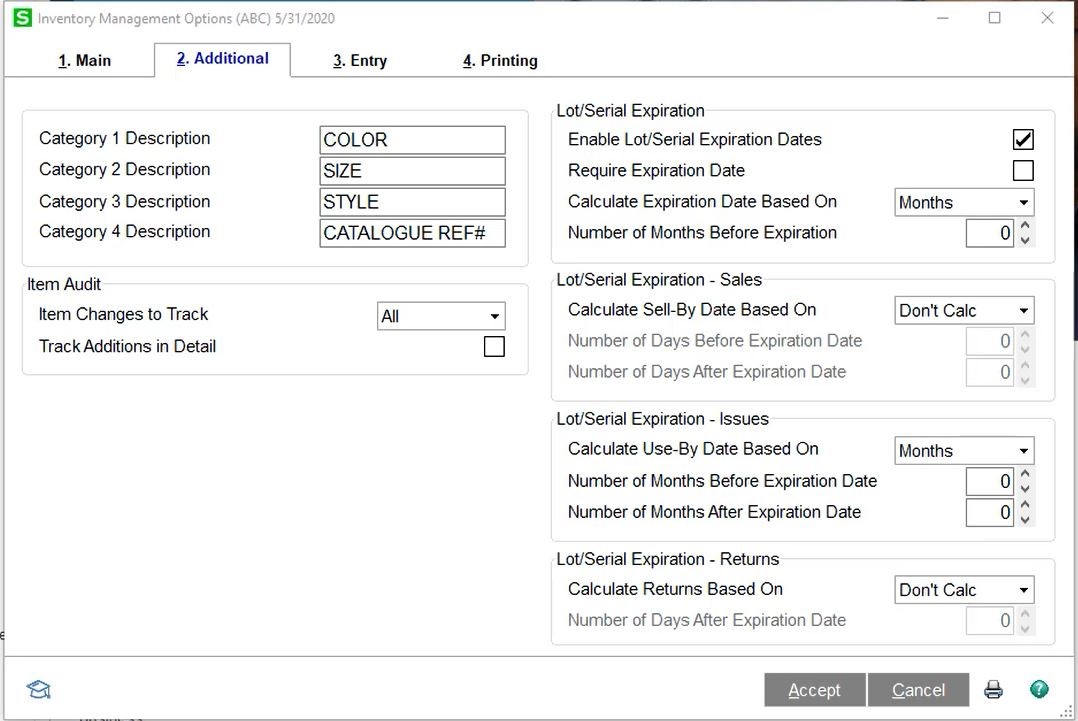Viewport: 1078px width, 721px height.
Task: Open the Entry tab
Action: (360, 60)
